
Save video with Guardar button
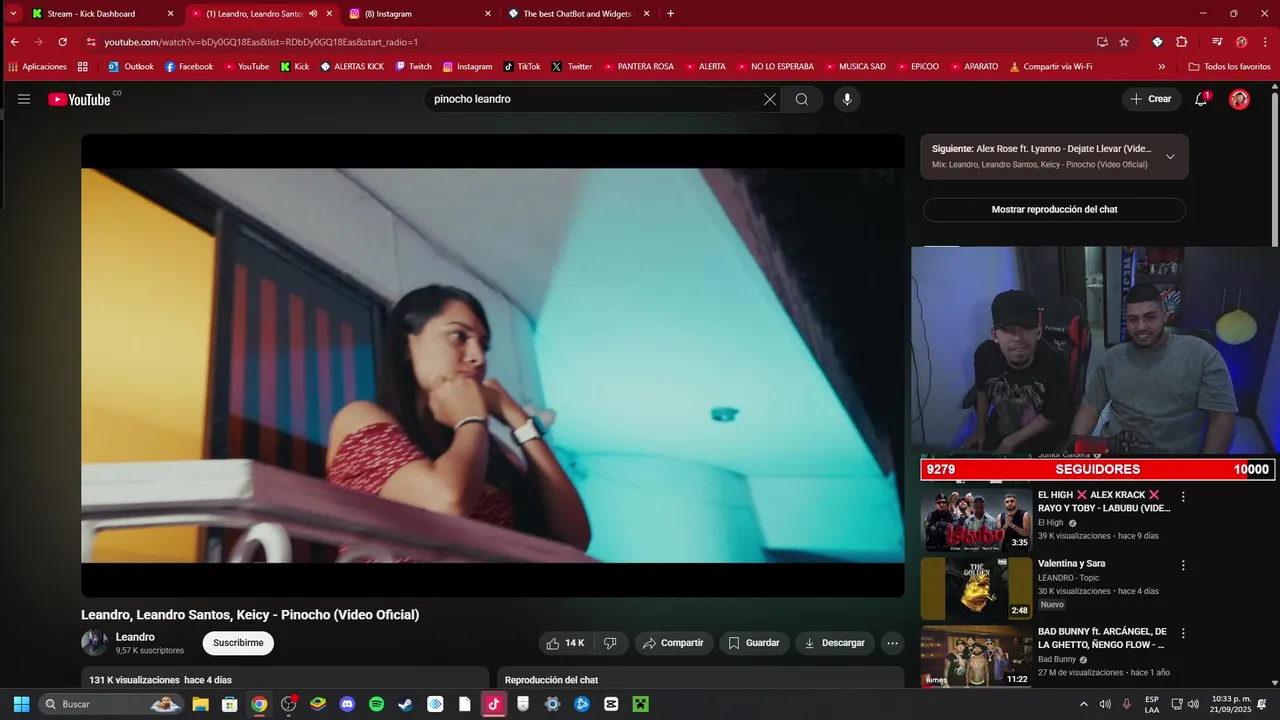tap(754, 643)
